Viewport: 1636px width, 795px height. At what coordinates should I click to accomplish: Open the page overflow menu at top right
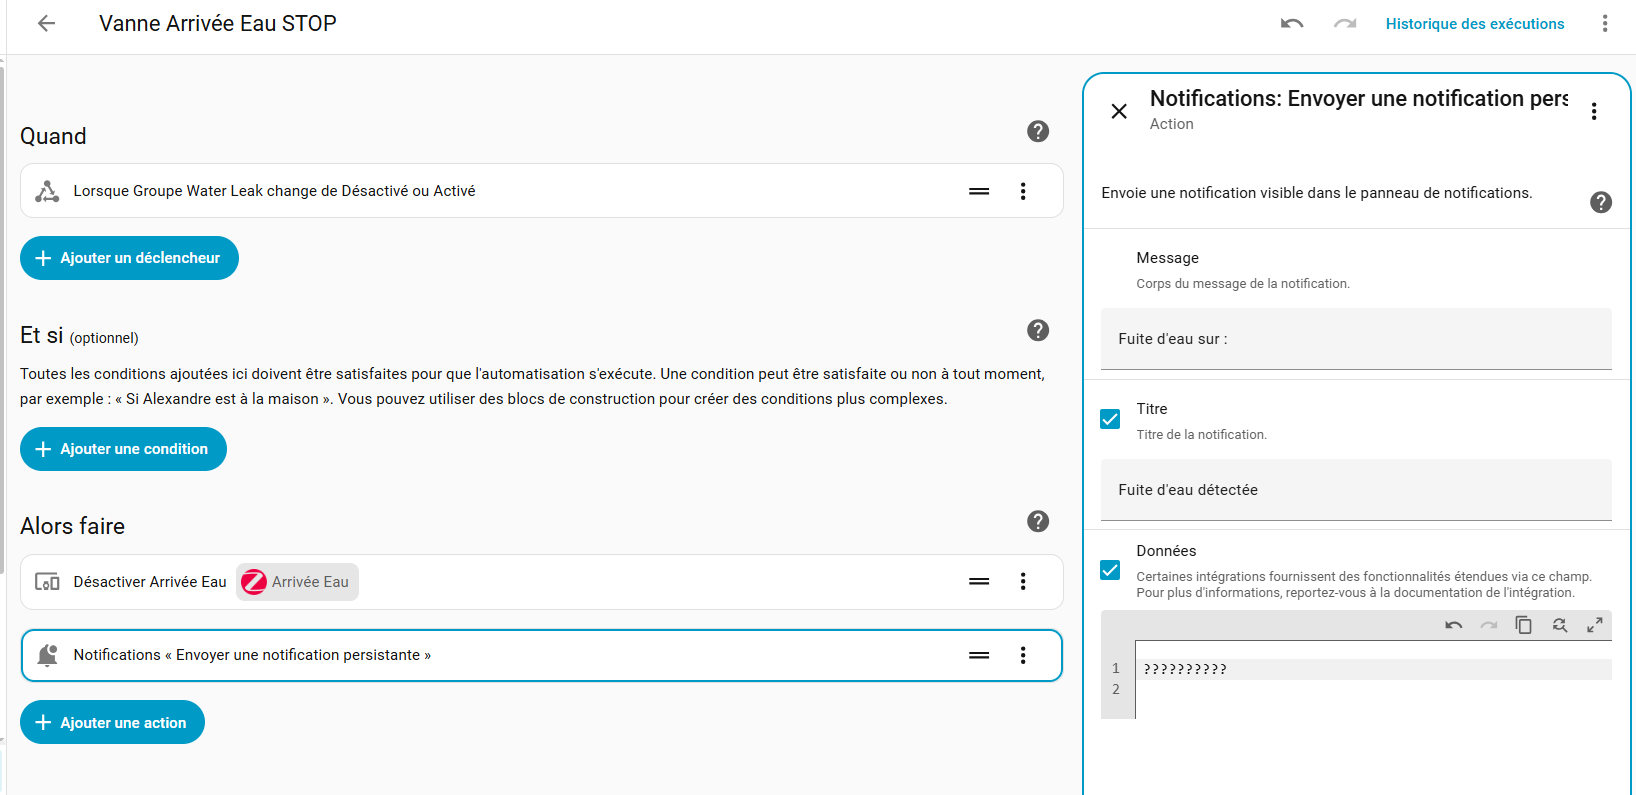[1604, 24]
